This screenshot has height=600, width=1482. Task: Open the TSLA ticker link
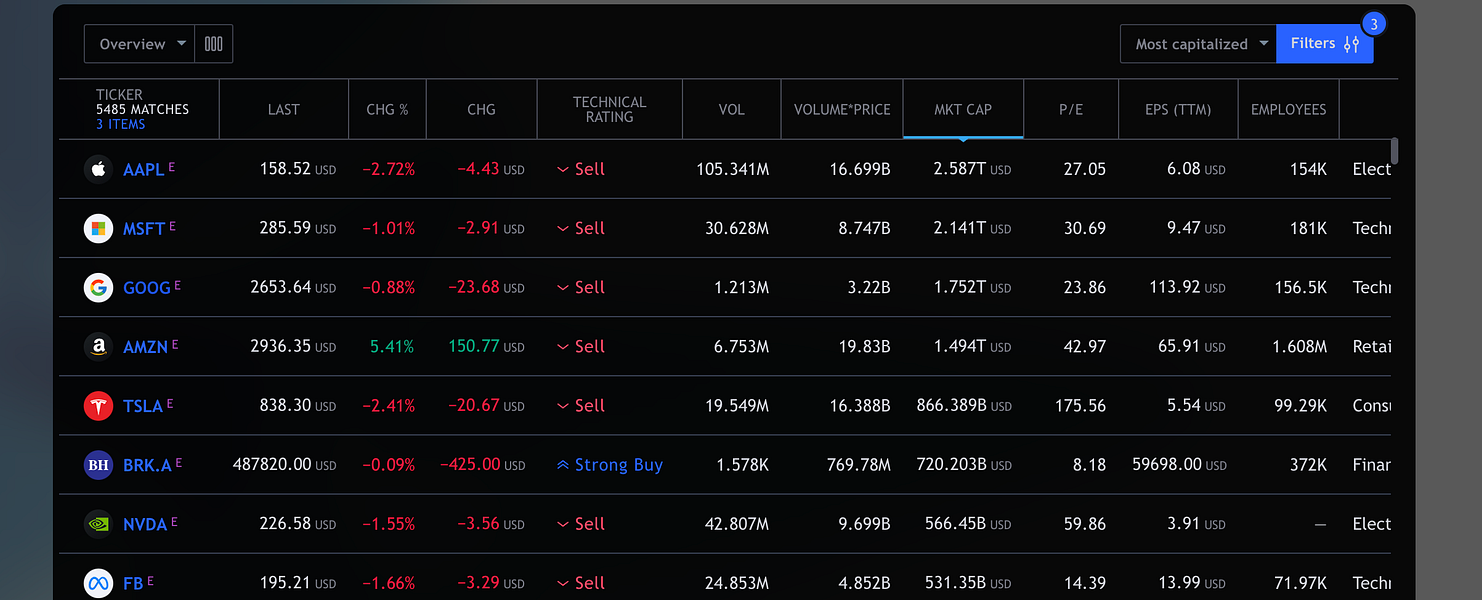143,405
